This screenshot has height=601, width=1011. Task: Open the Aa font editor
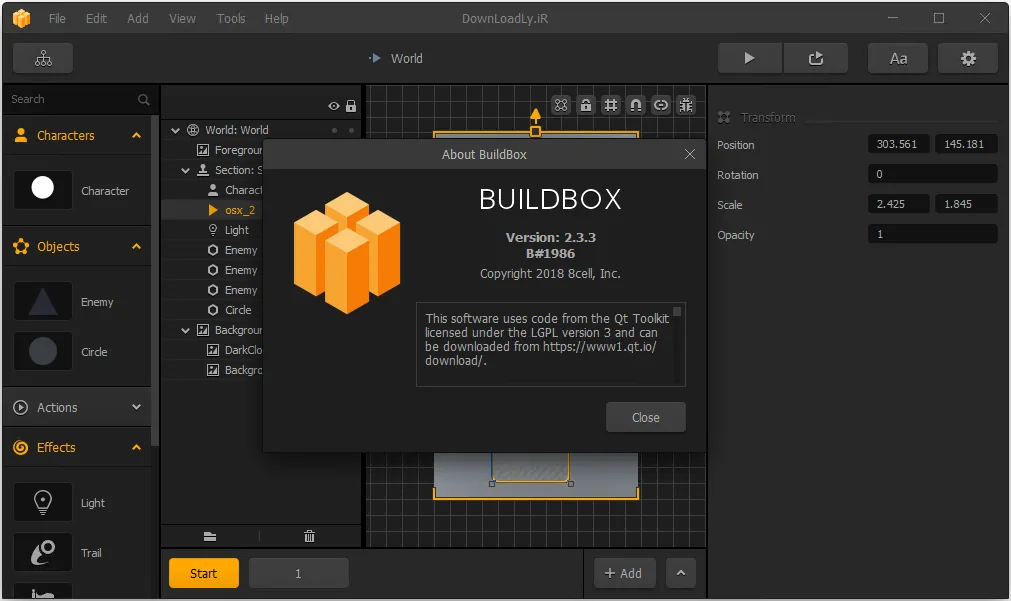tap(898, 59)
